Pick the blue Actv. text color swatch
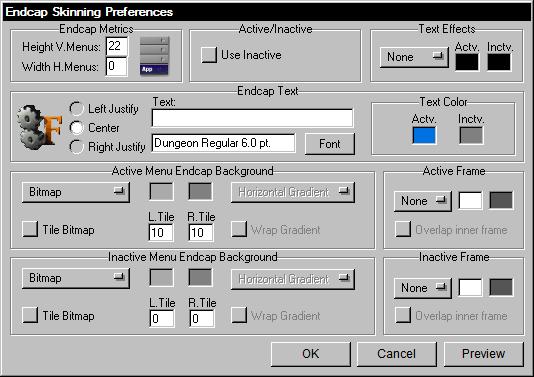This screenshot has height=377, width=534. click(x=424, y=135)
